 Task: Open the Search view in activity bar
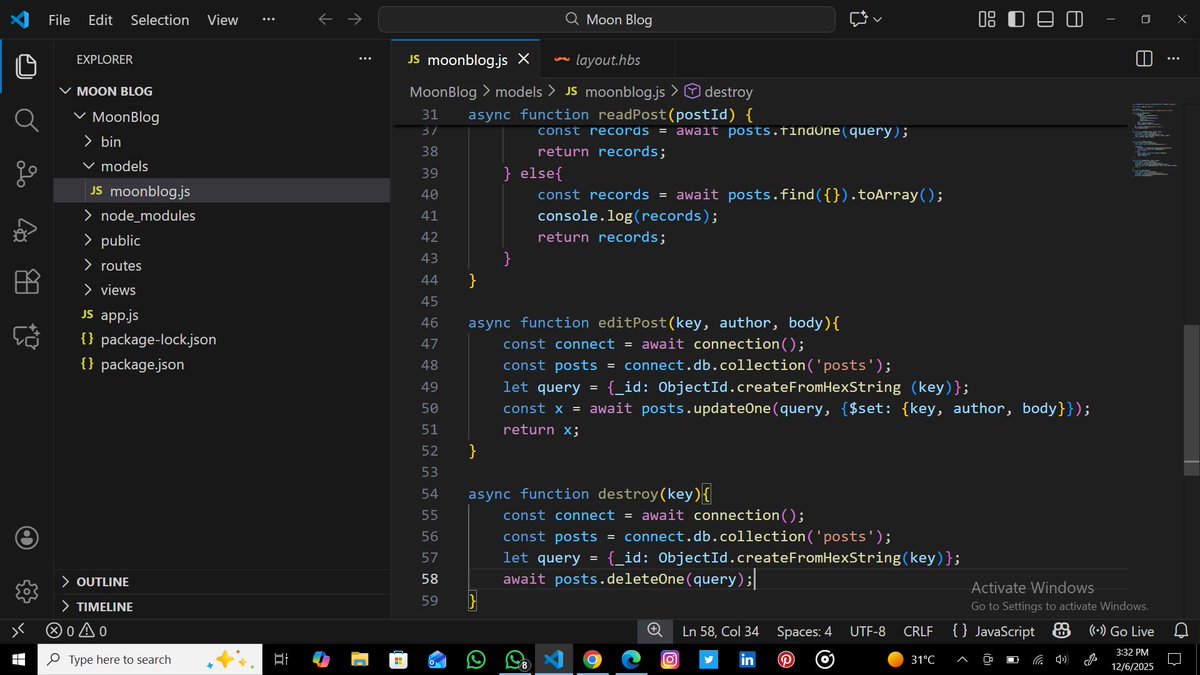pyautogui.click(x=27, y=121)
